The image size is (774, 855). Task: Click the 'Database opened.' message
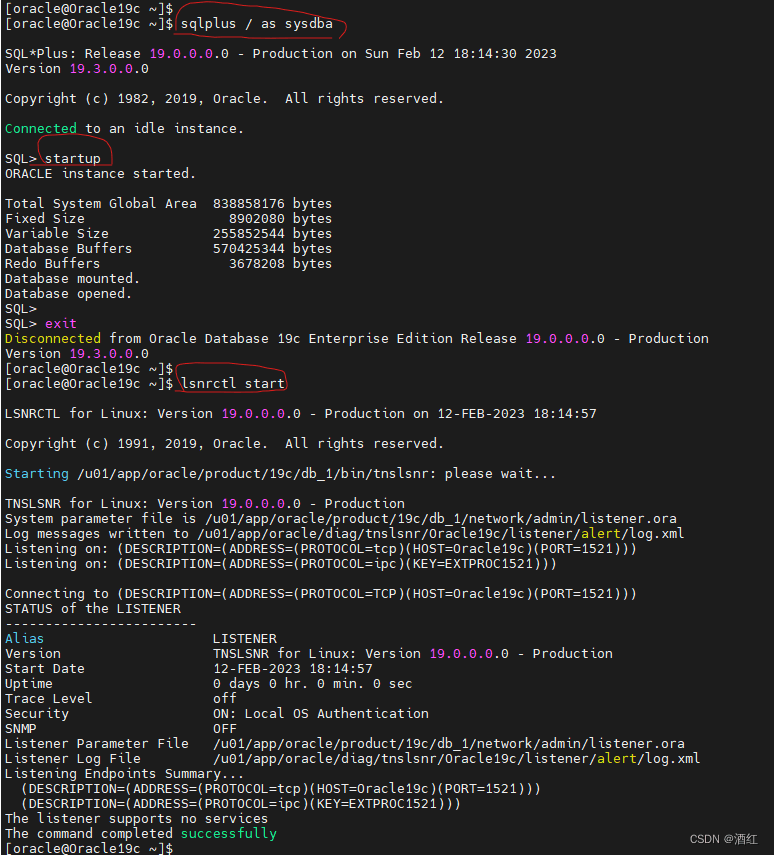[x=68, y=293]
